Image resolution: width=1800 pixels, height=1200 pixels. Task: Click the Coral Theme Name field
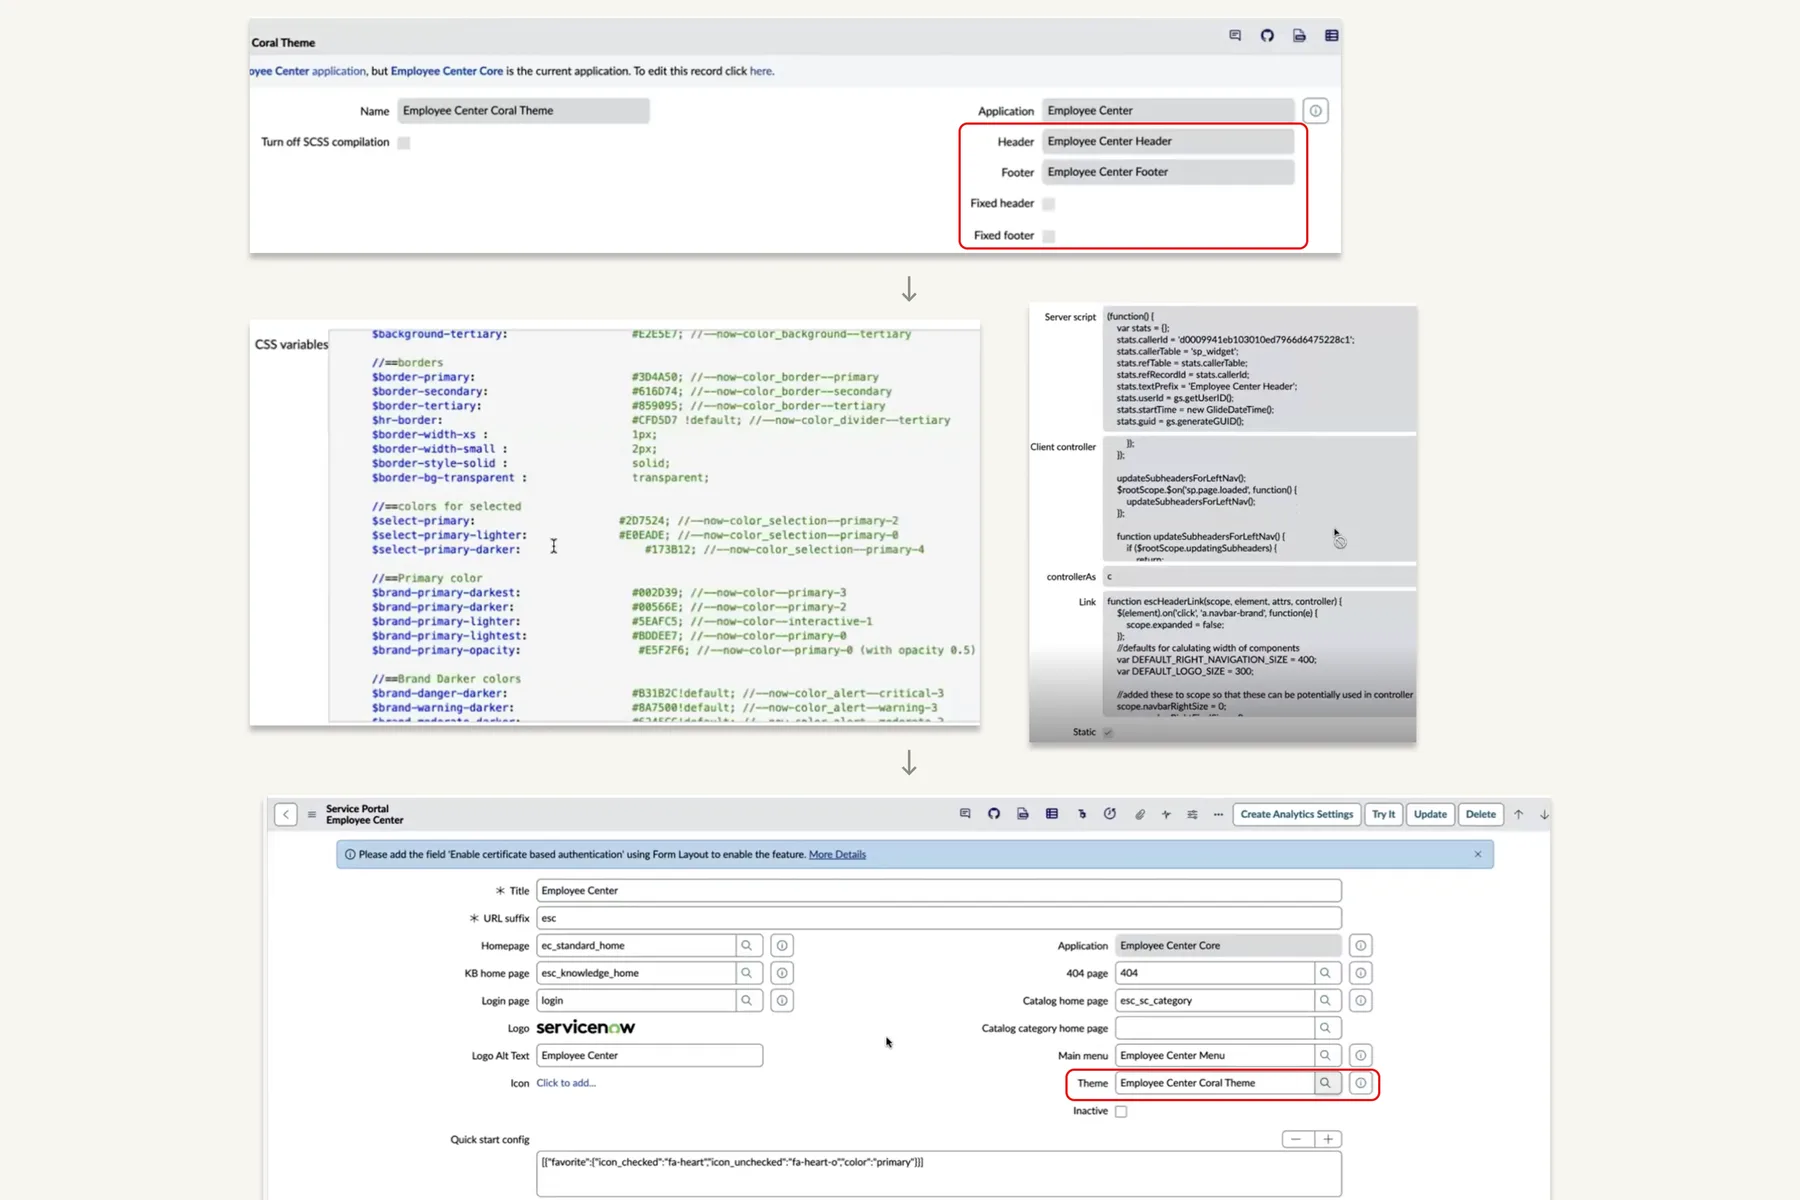click(x=523, y=111)
